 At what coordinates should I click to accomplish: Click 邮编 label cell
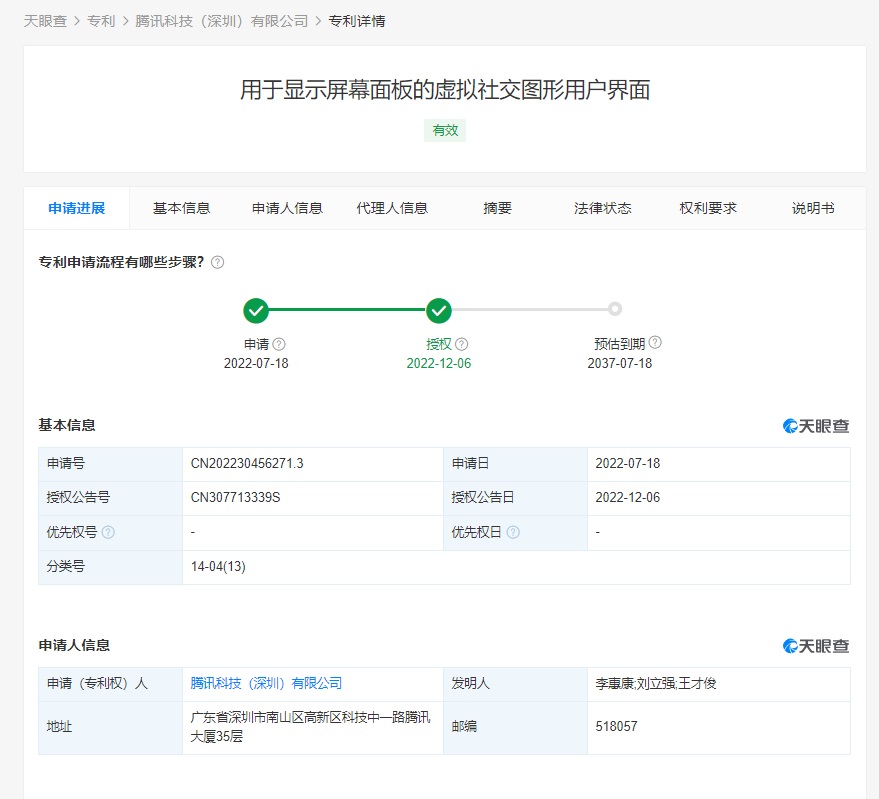point(515,728)
